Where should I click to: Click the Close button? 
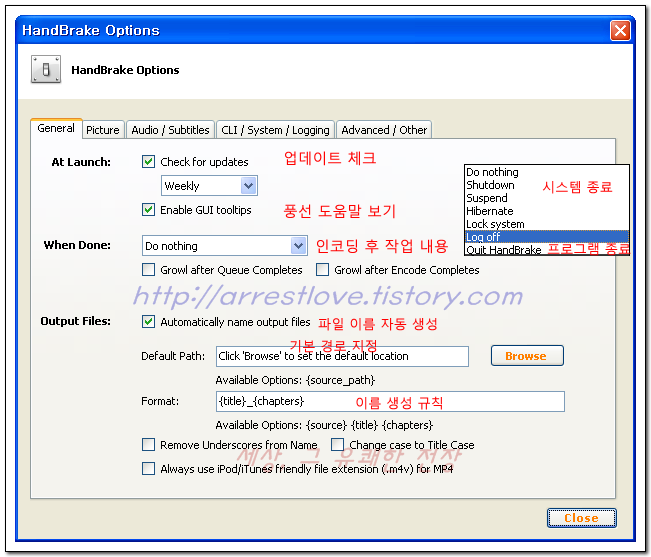pyautogui.click(x=582, y=518)
